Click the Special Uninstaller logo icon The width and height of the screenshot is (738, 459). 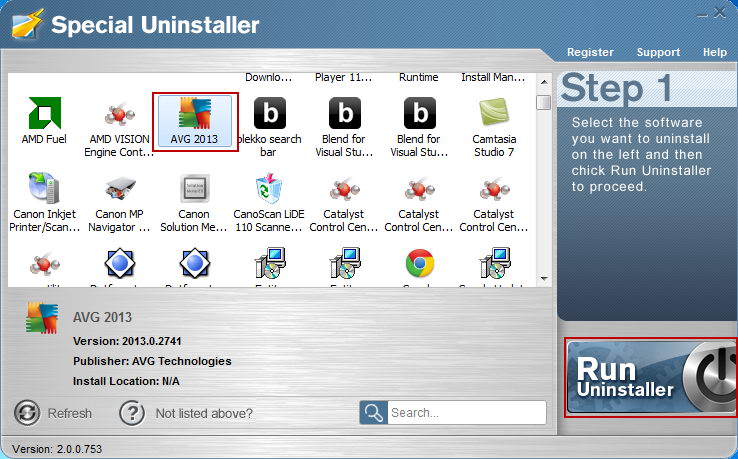pyautogui.click(x=27, y=24)
